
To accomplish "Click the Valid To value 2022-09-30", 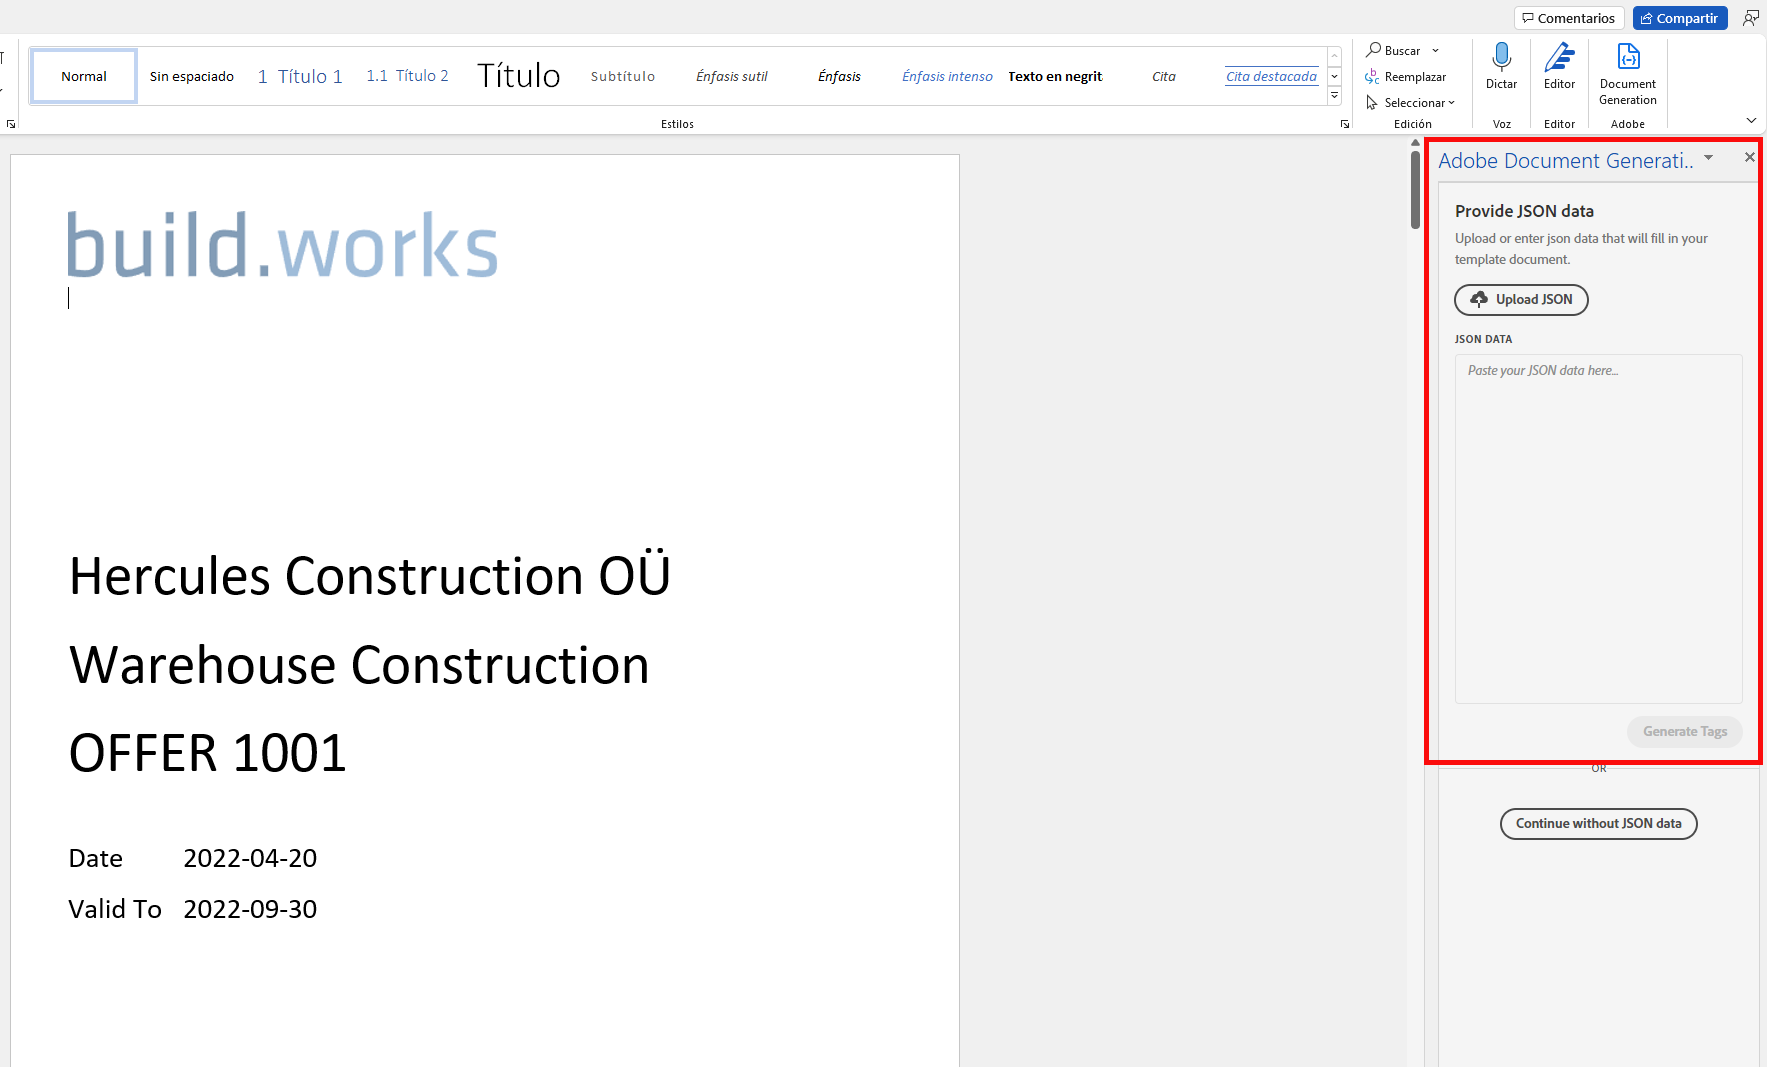I will click(x=250, y=909).
